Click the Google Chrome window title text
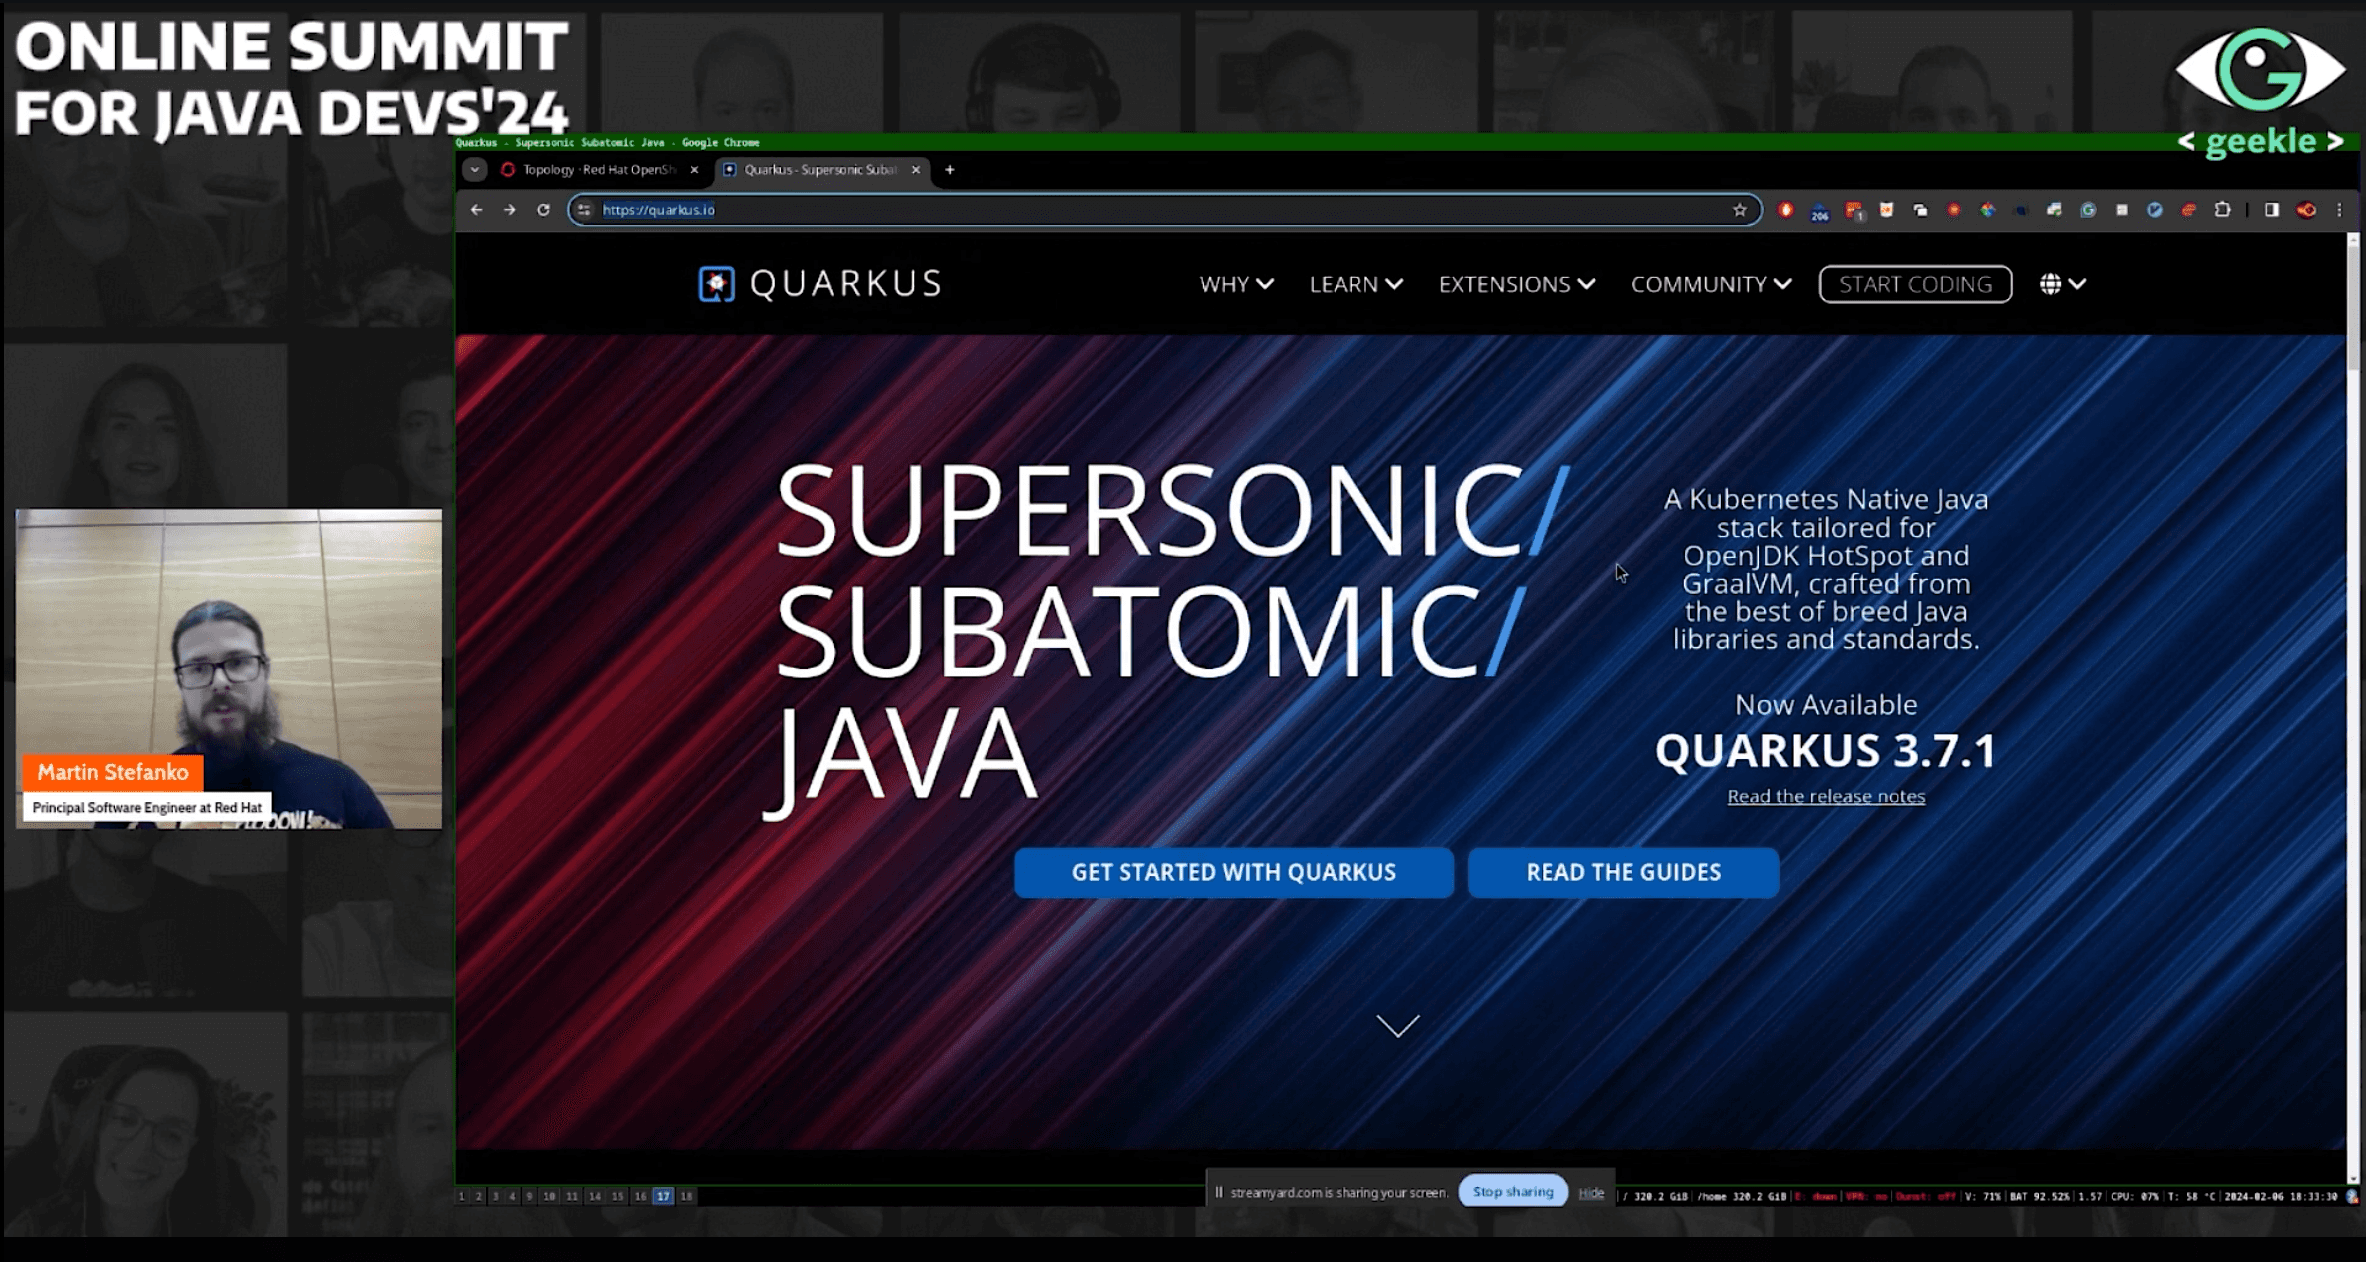2366x1262 pixels. tap(608, 143)
